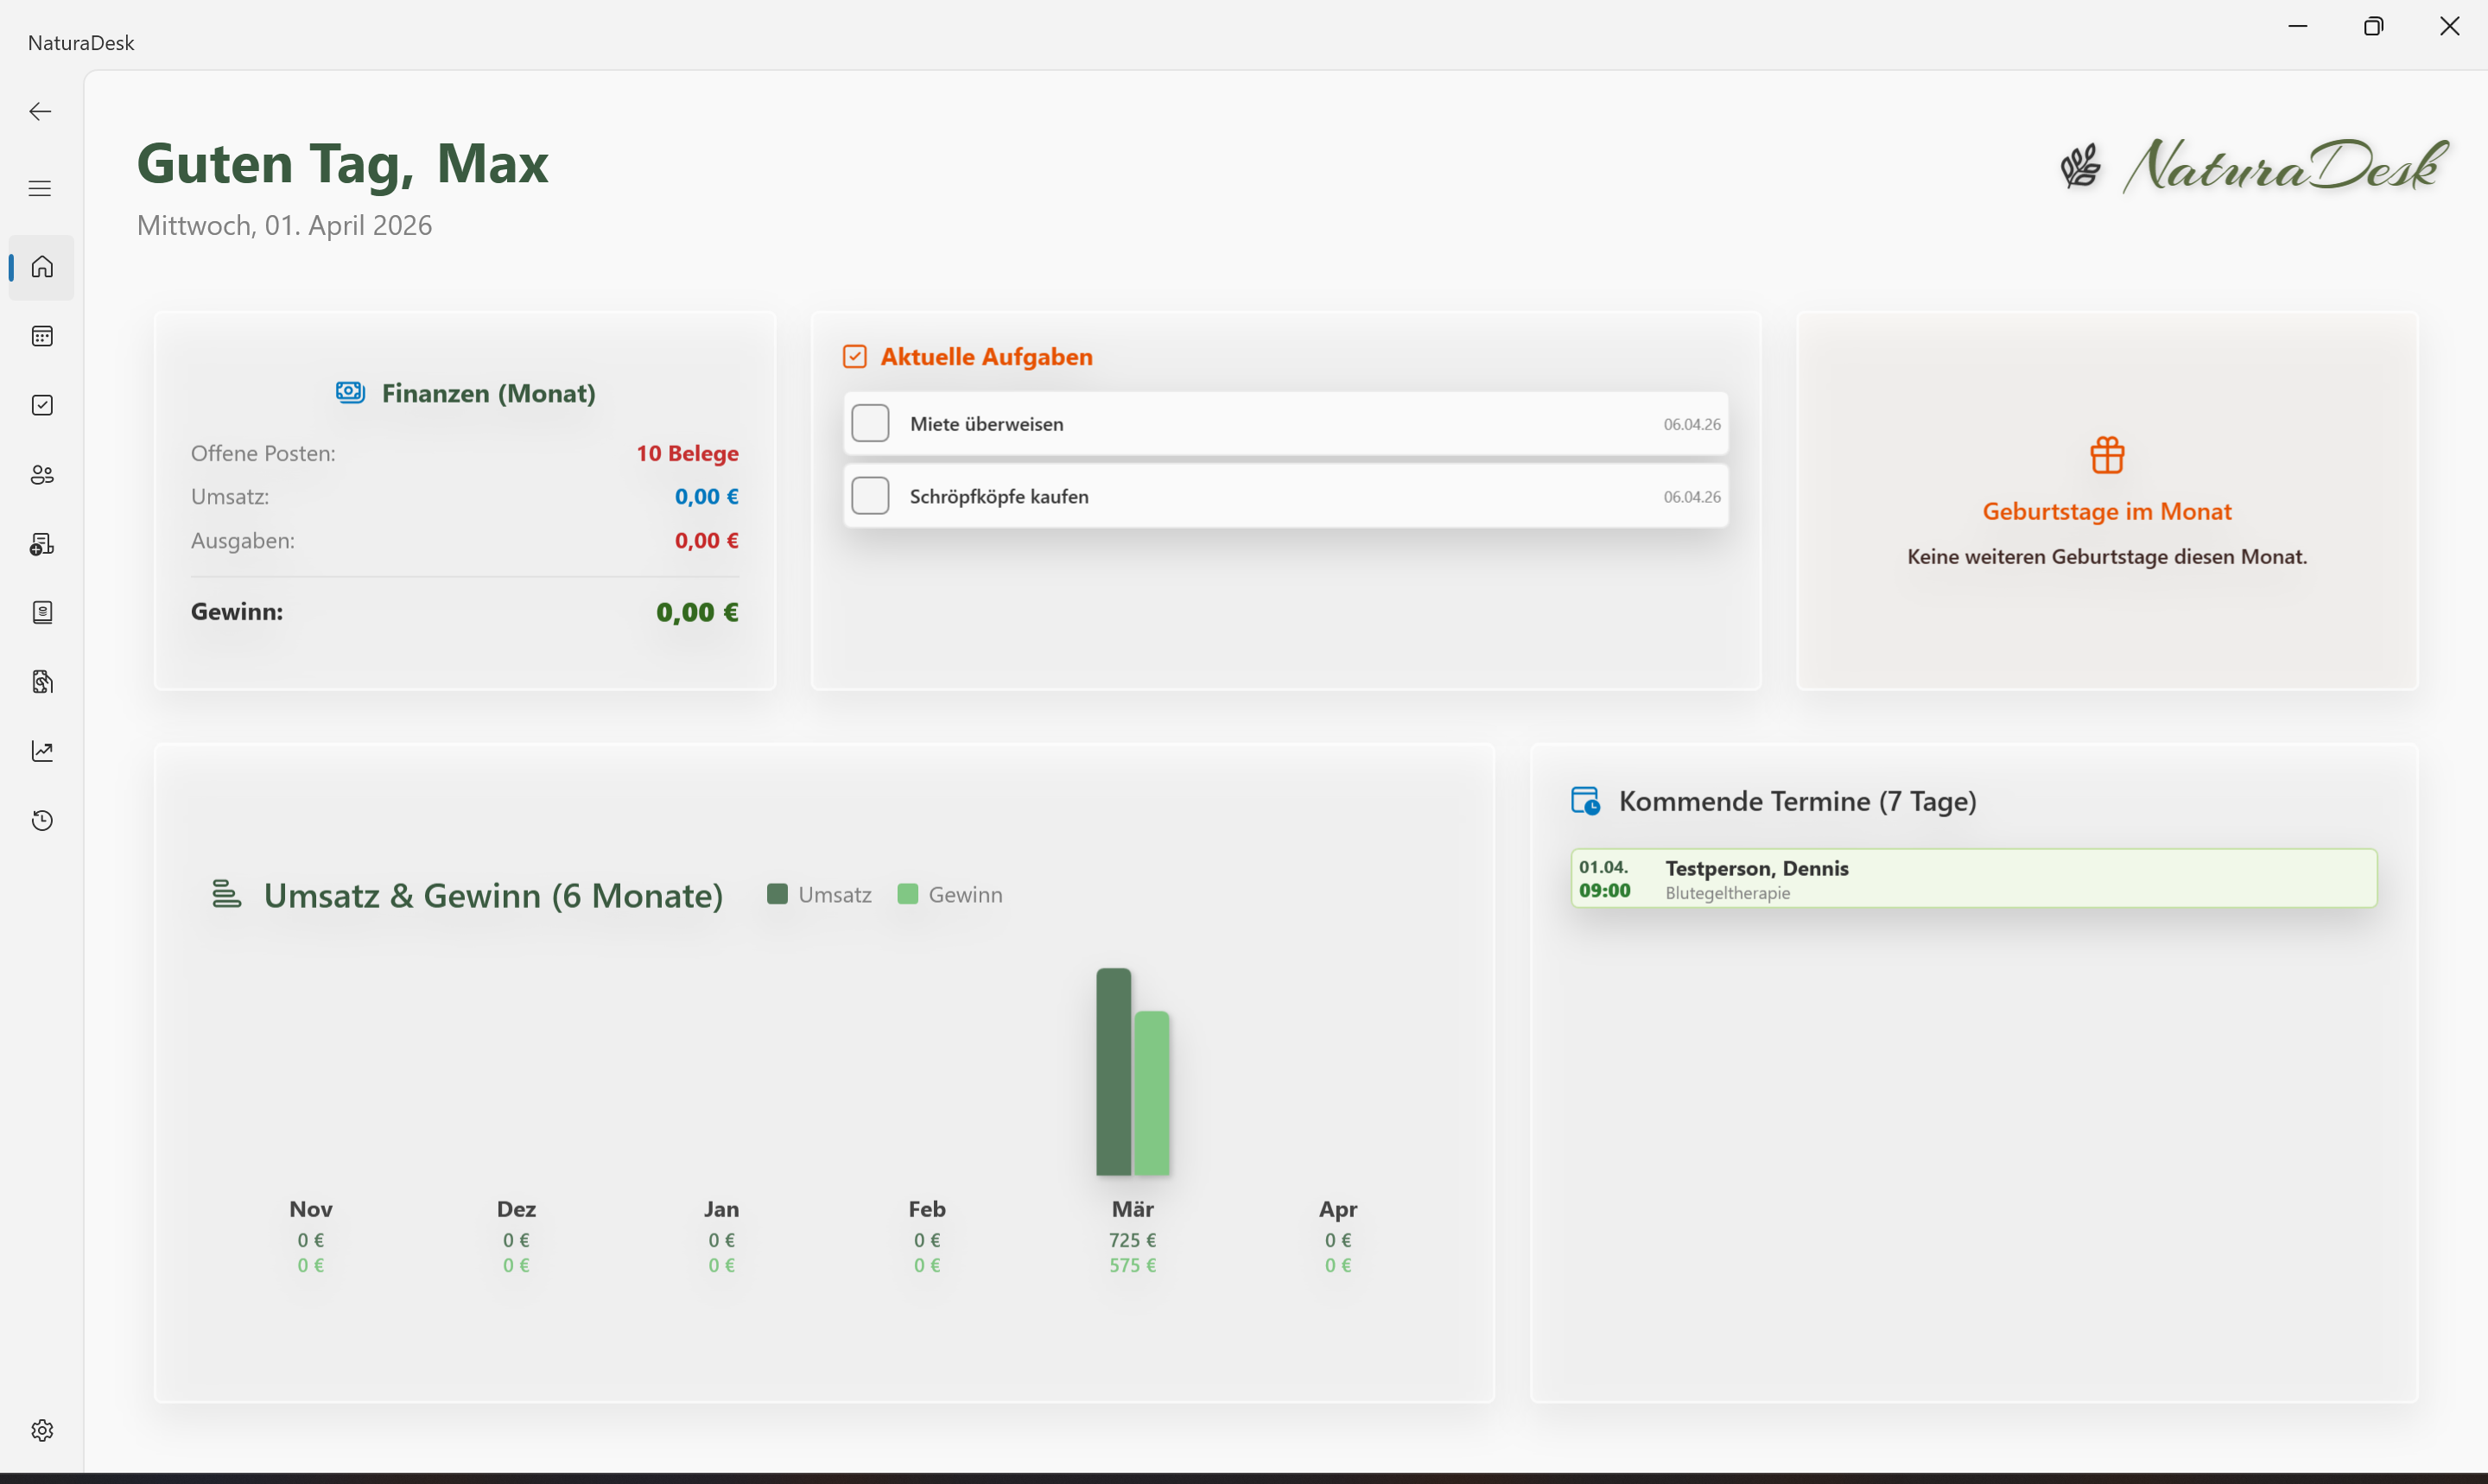Open the Calendar section in the sidebar
This screenshot has height=1484, width=2488.
41,336
